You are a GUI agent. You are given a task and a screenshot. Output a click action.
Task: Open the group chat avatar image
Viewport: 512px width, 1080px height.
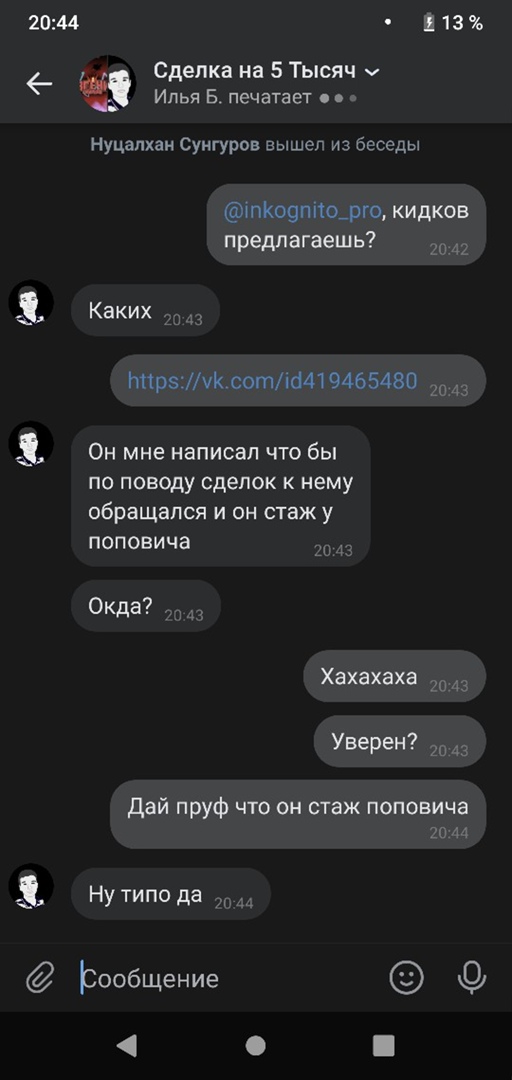pos(108,83)
